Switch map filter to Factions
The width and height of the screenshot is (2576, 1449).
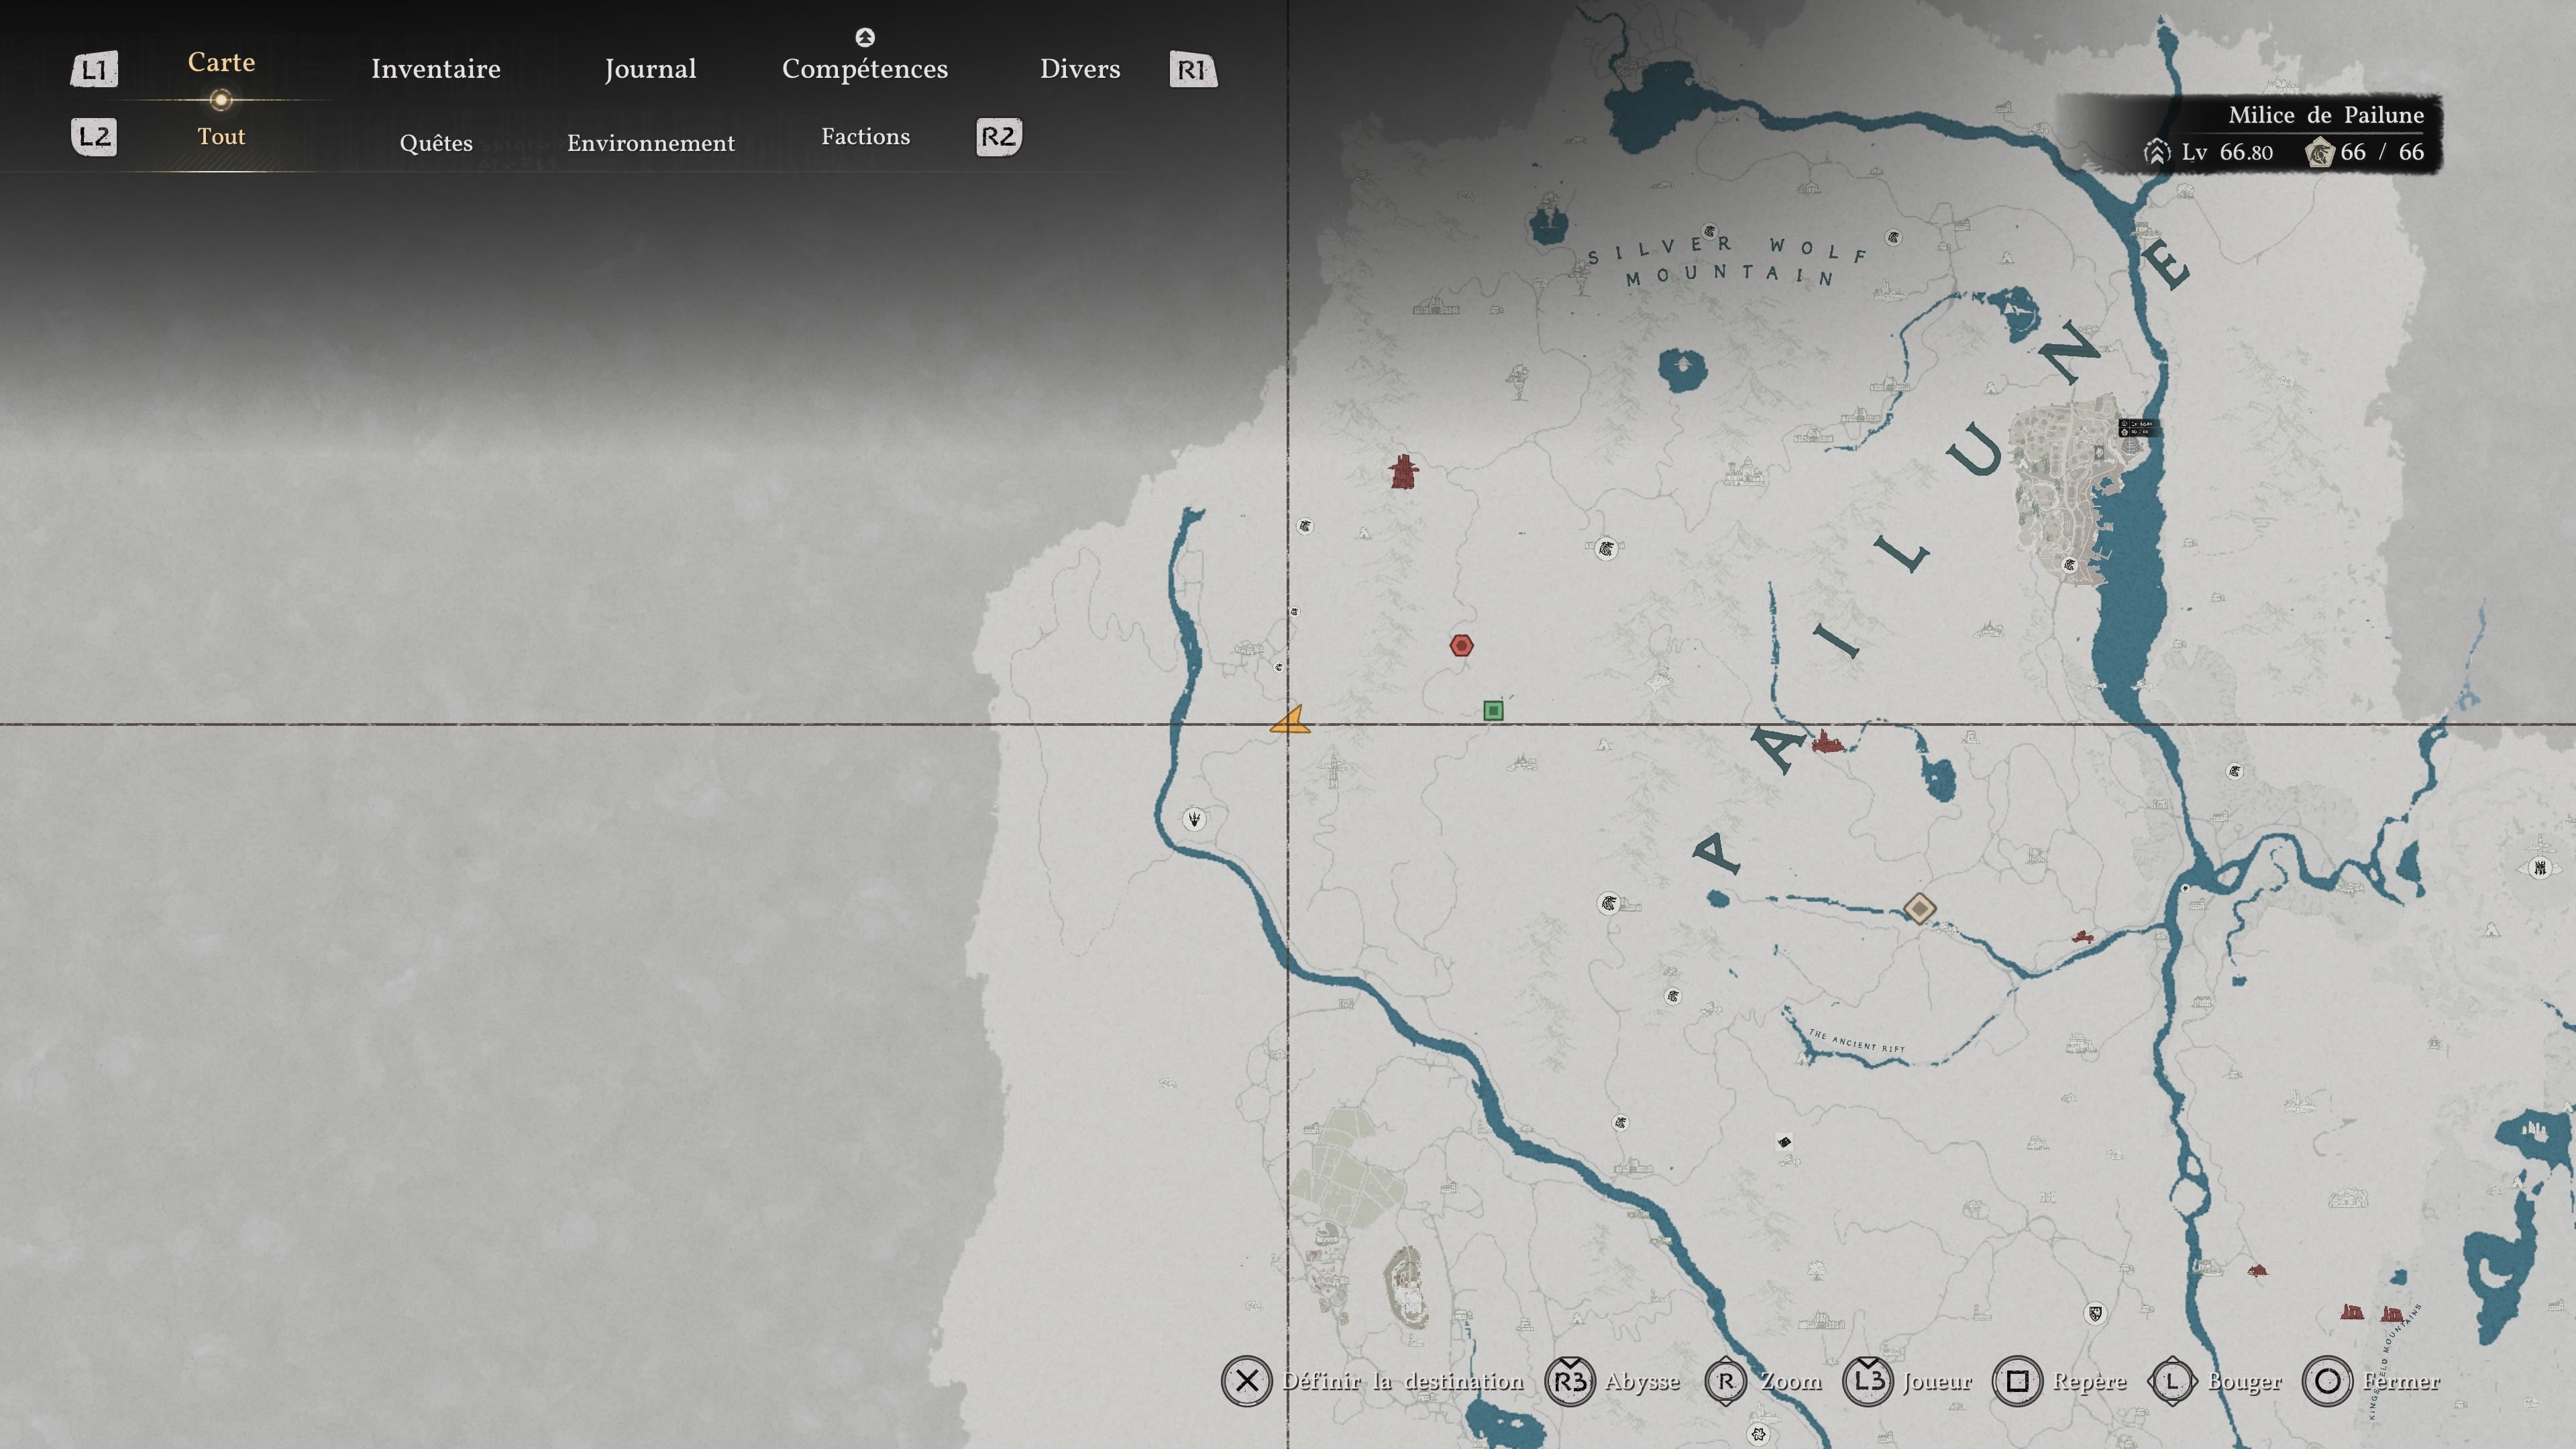(x=866, y=136)
